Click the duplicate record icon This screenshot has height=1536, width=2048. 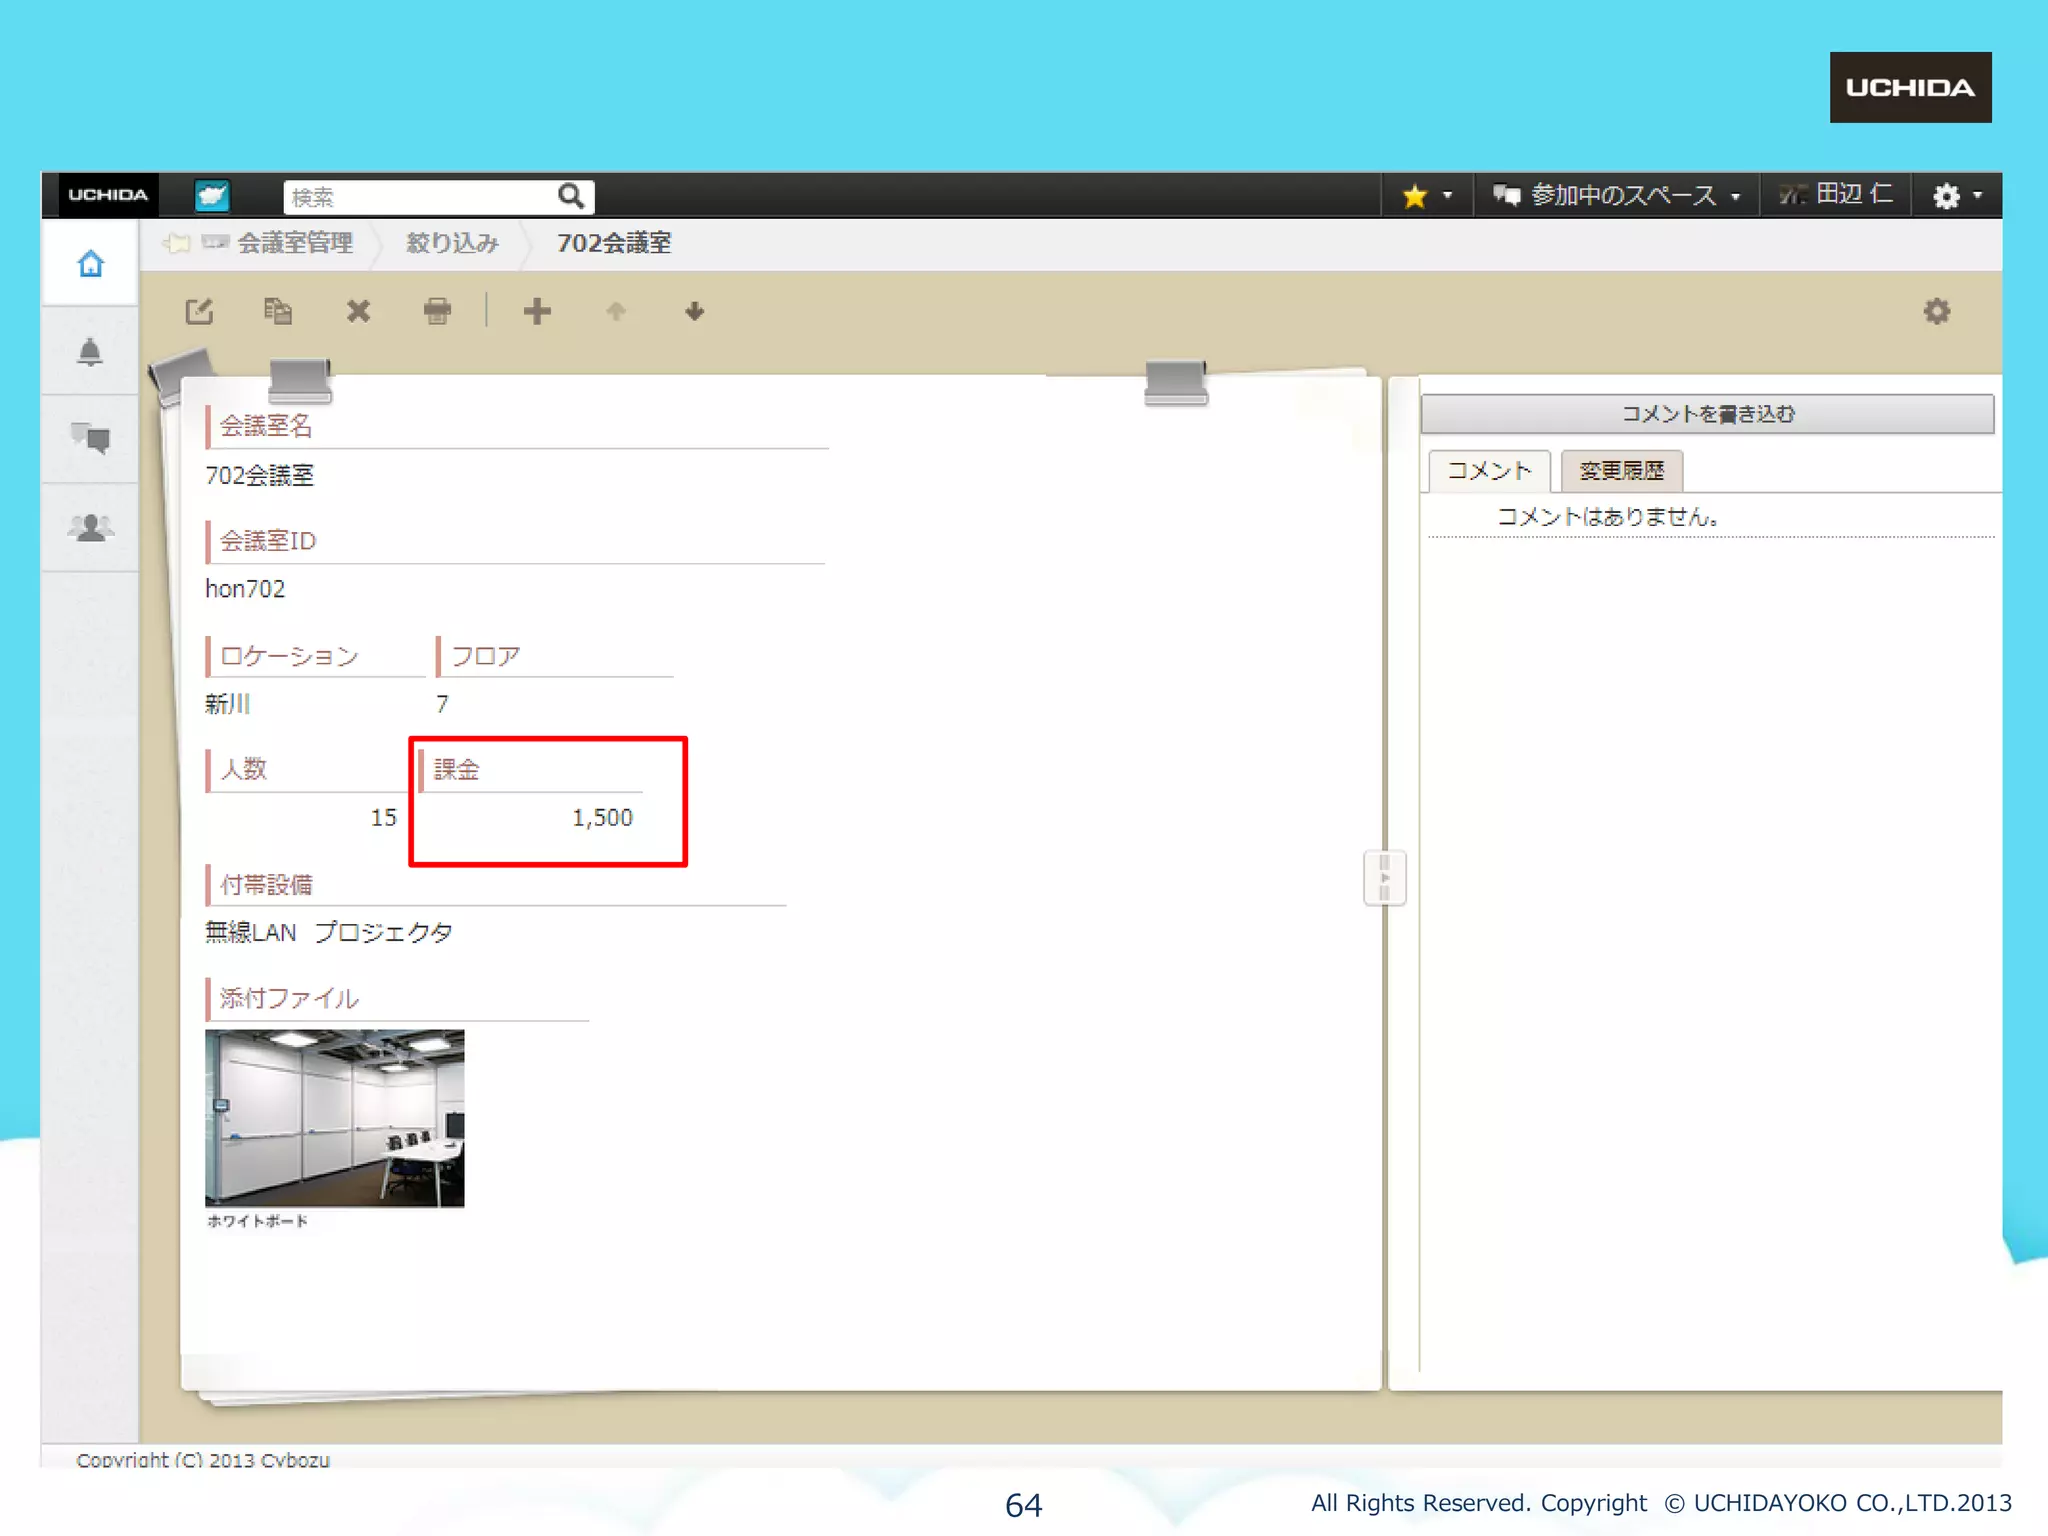coord(278,311)
